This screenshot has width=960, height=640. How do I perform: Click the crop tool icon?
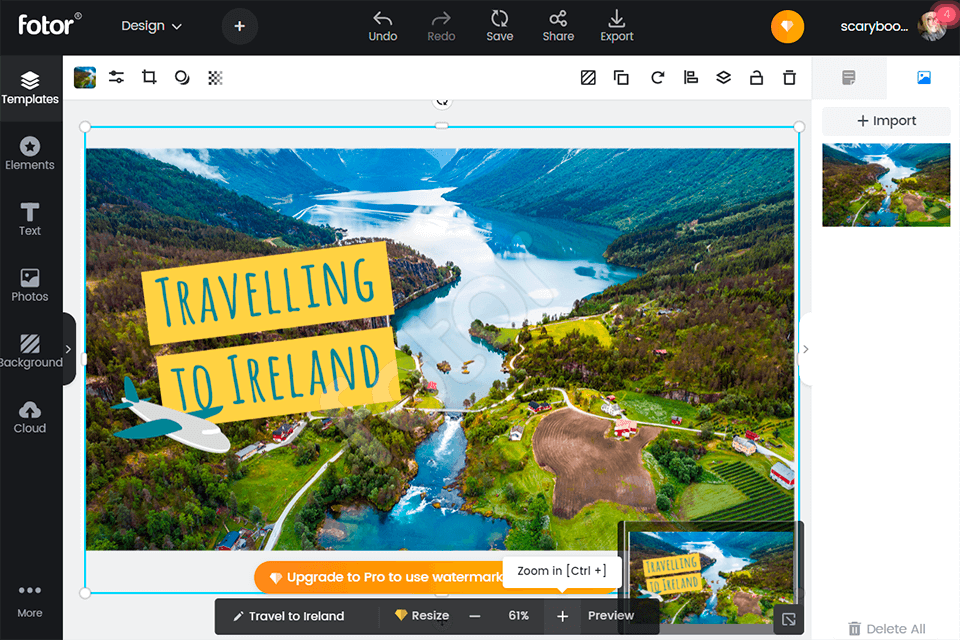point(149,77)
